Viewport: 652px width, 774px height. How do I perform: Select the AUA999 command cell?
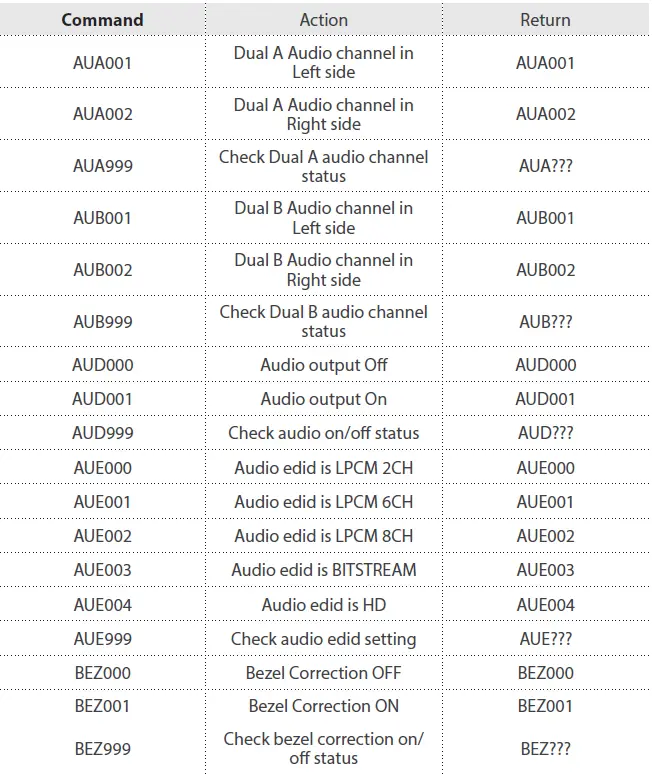(102, 166)
